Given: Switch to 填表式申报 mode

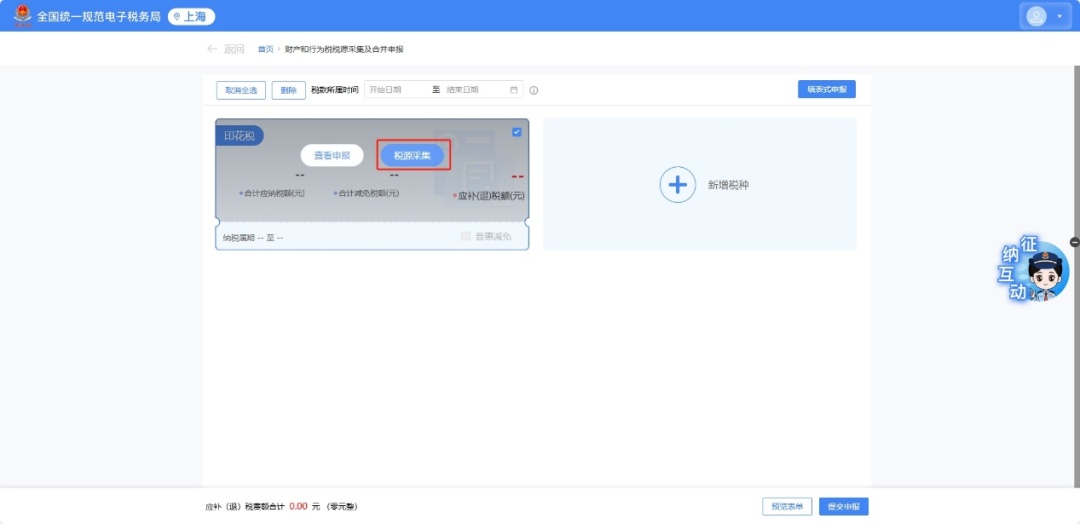Looking at the screenshot, I should click(826, 89).
